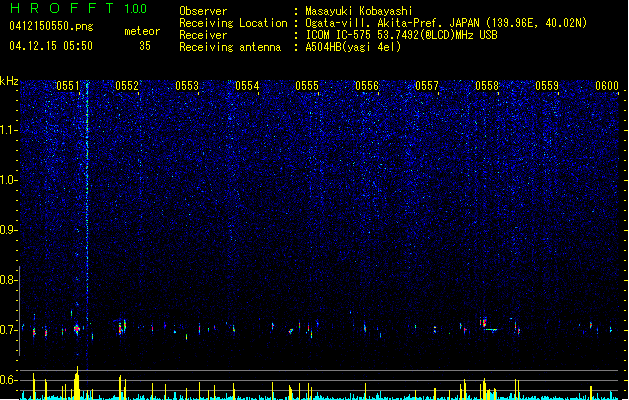Click the HROFFT 1.0.0 title text
The width and height of the screenshot is (629, 400).
(79, 8)
